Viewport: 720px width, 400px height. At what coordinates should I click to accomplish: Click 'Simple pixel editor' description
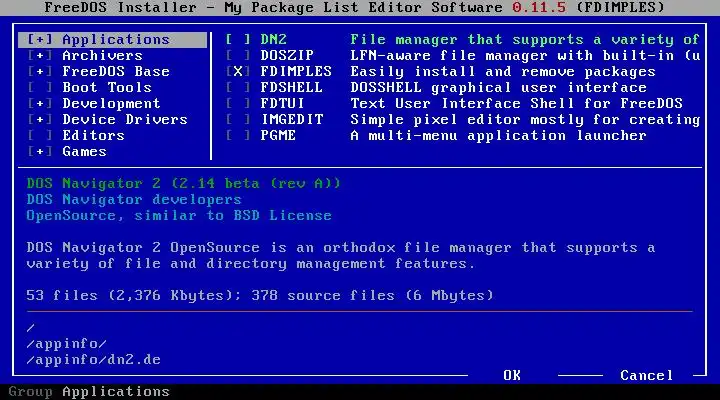pos(525,120)
